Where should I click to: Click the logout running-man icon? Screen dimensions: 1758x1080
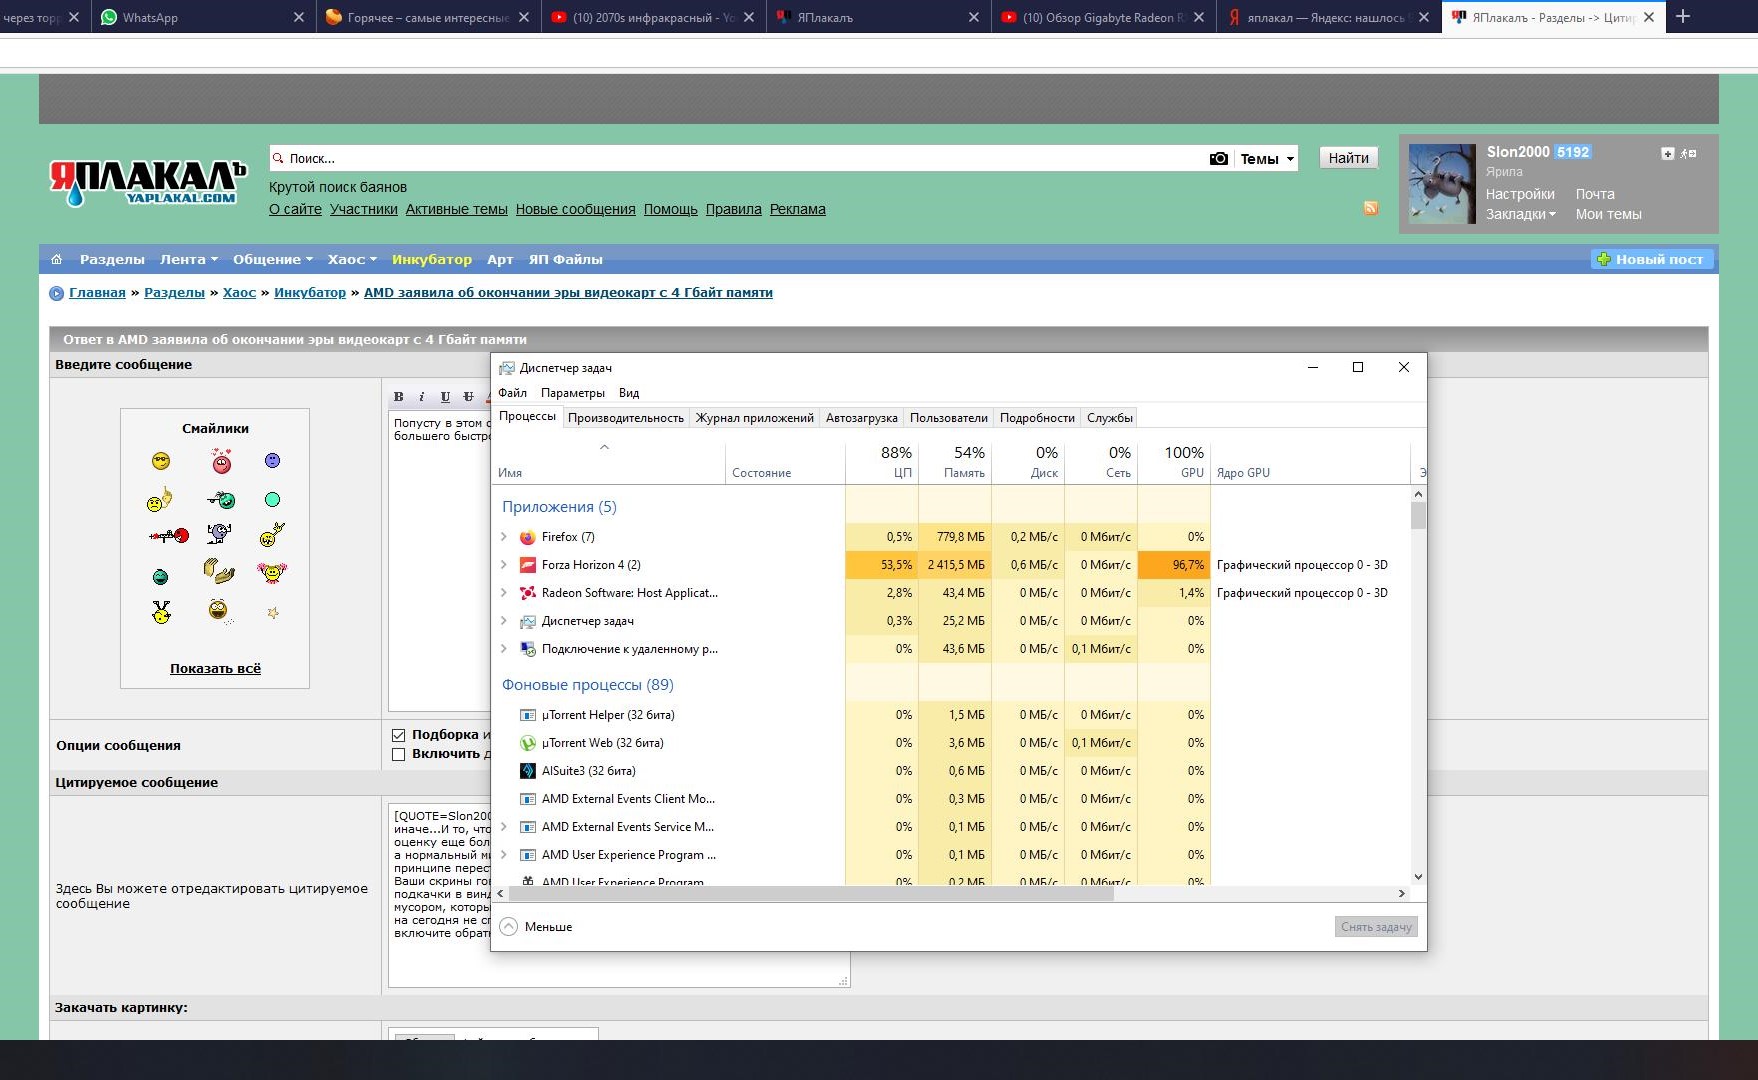(x=1688, y=153)
